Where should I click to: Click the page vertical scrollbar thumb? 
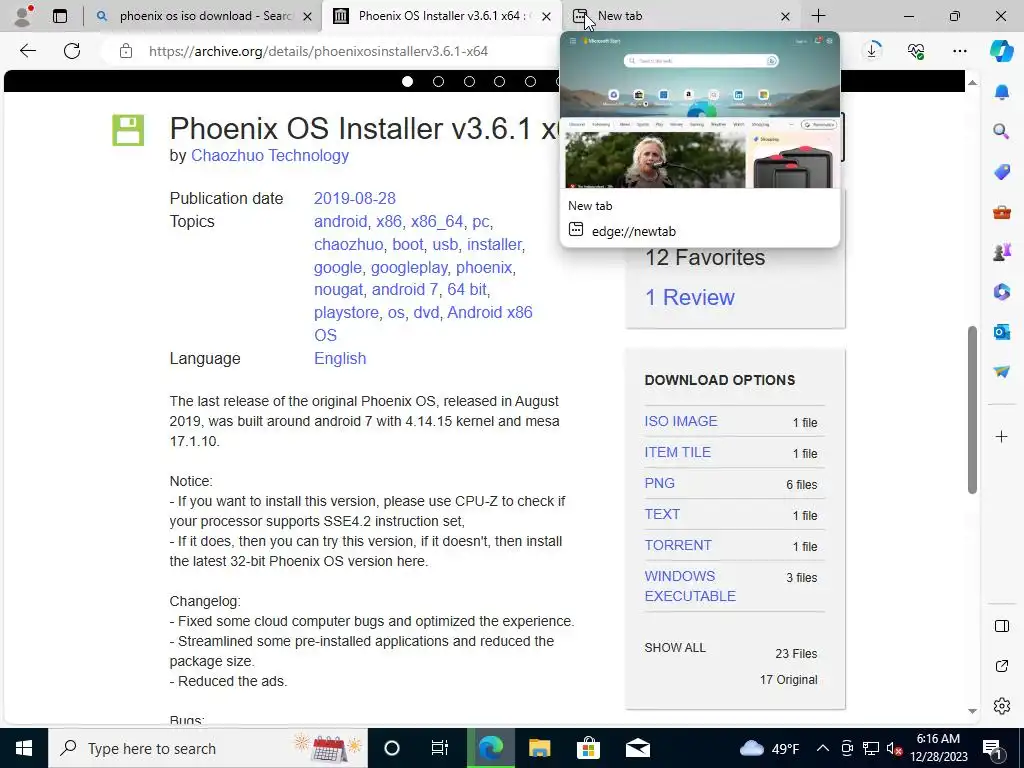(x=972, y=410)
